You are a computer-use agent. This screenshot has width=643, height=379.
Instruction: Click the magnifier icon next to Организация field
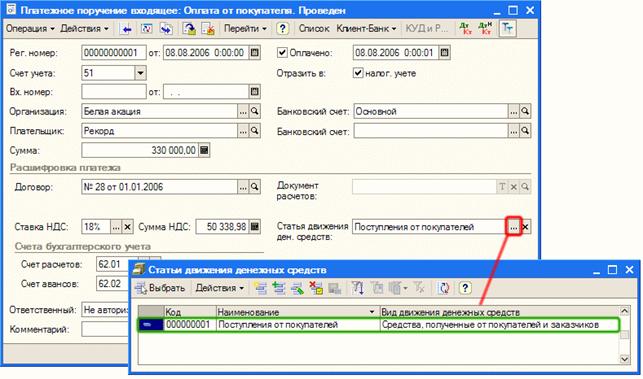(255, 111)
